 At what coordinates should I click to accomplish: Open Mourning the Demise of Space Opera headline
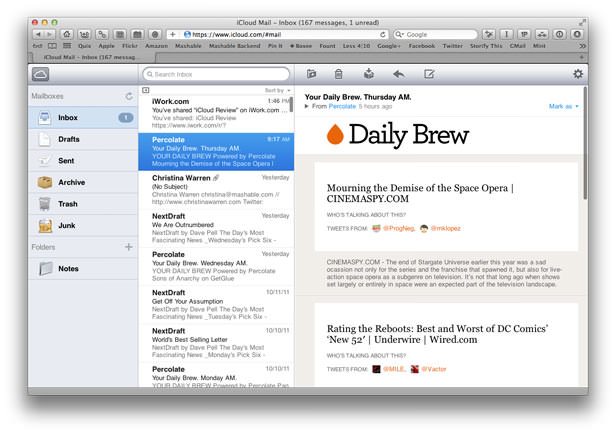420,193
